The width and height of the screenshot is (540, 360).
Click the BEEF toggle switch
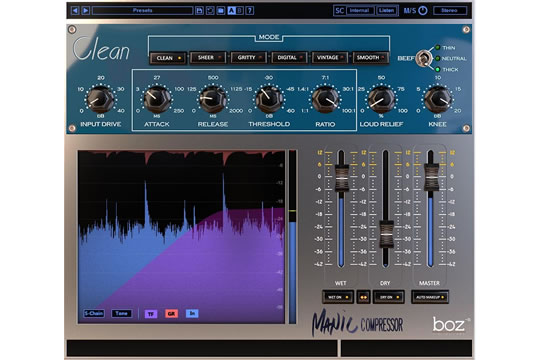(424, 59)
